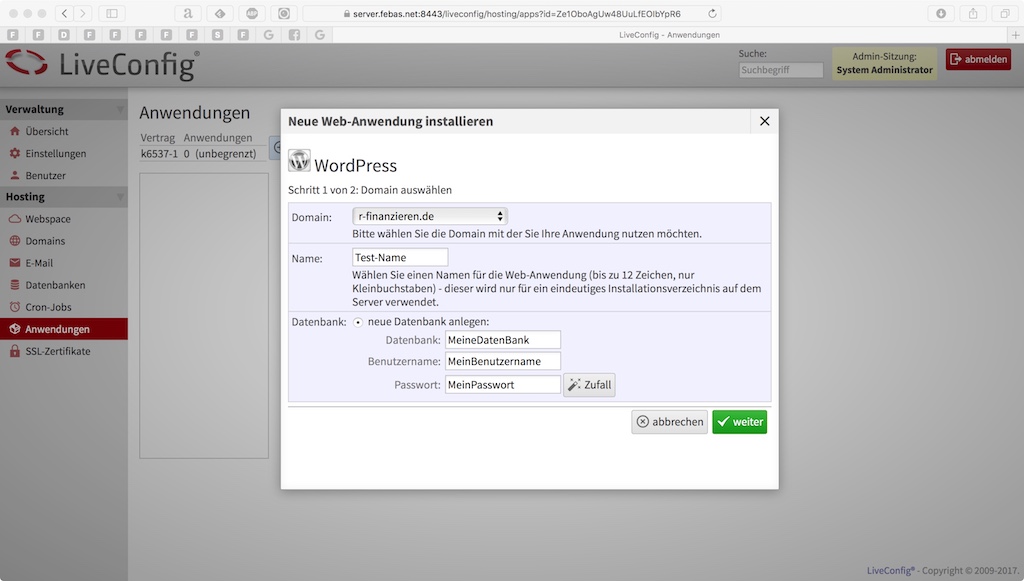Screen dimensions: 1024x581
Task: Reload the page with the refresh icon
Action: point(712,13)
